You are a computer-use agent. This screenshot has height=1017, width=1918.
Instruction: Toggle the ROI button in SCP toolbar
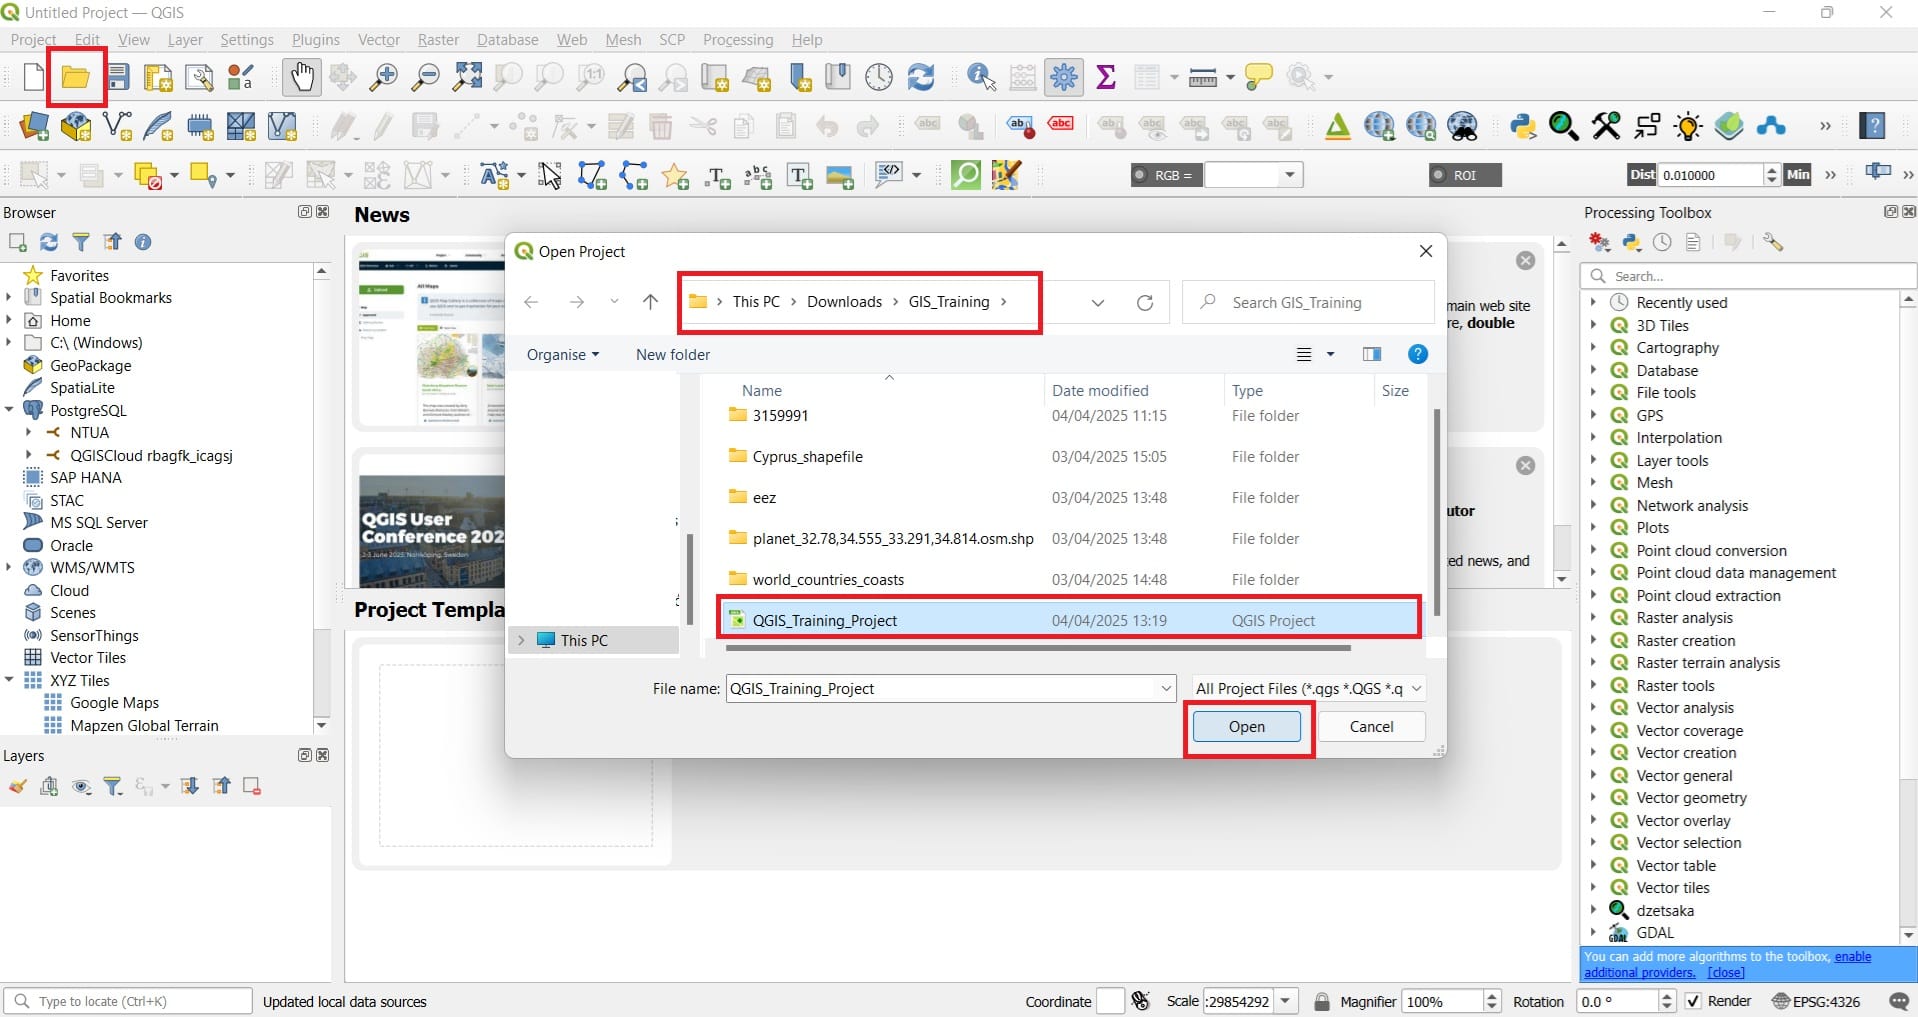point(1465,175)
